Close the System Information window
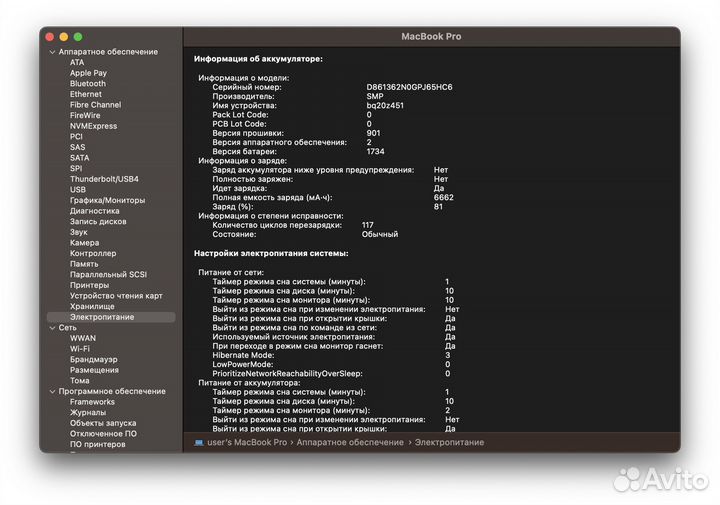This screenshot has width=720, height=505. [x=50, y=37]
